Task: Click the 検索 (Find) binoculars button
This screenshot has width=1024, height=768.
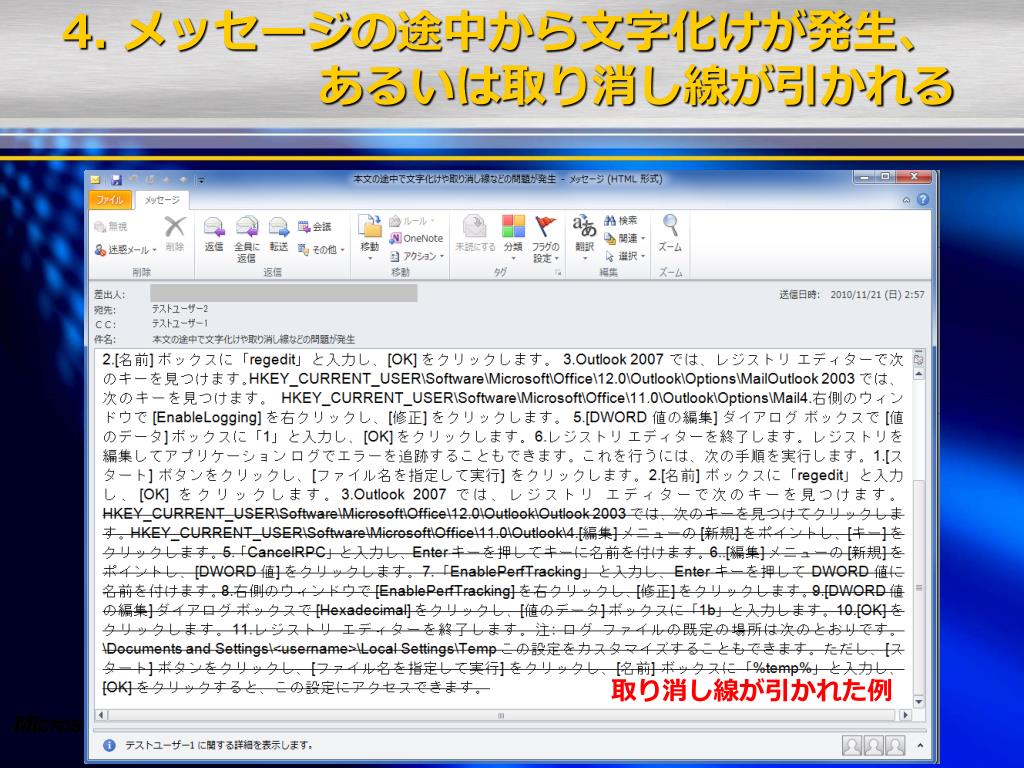Action: click(x=620, y=221)
